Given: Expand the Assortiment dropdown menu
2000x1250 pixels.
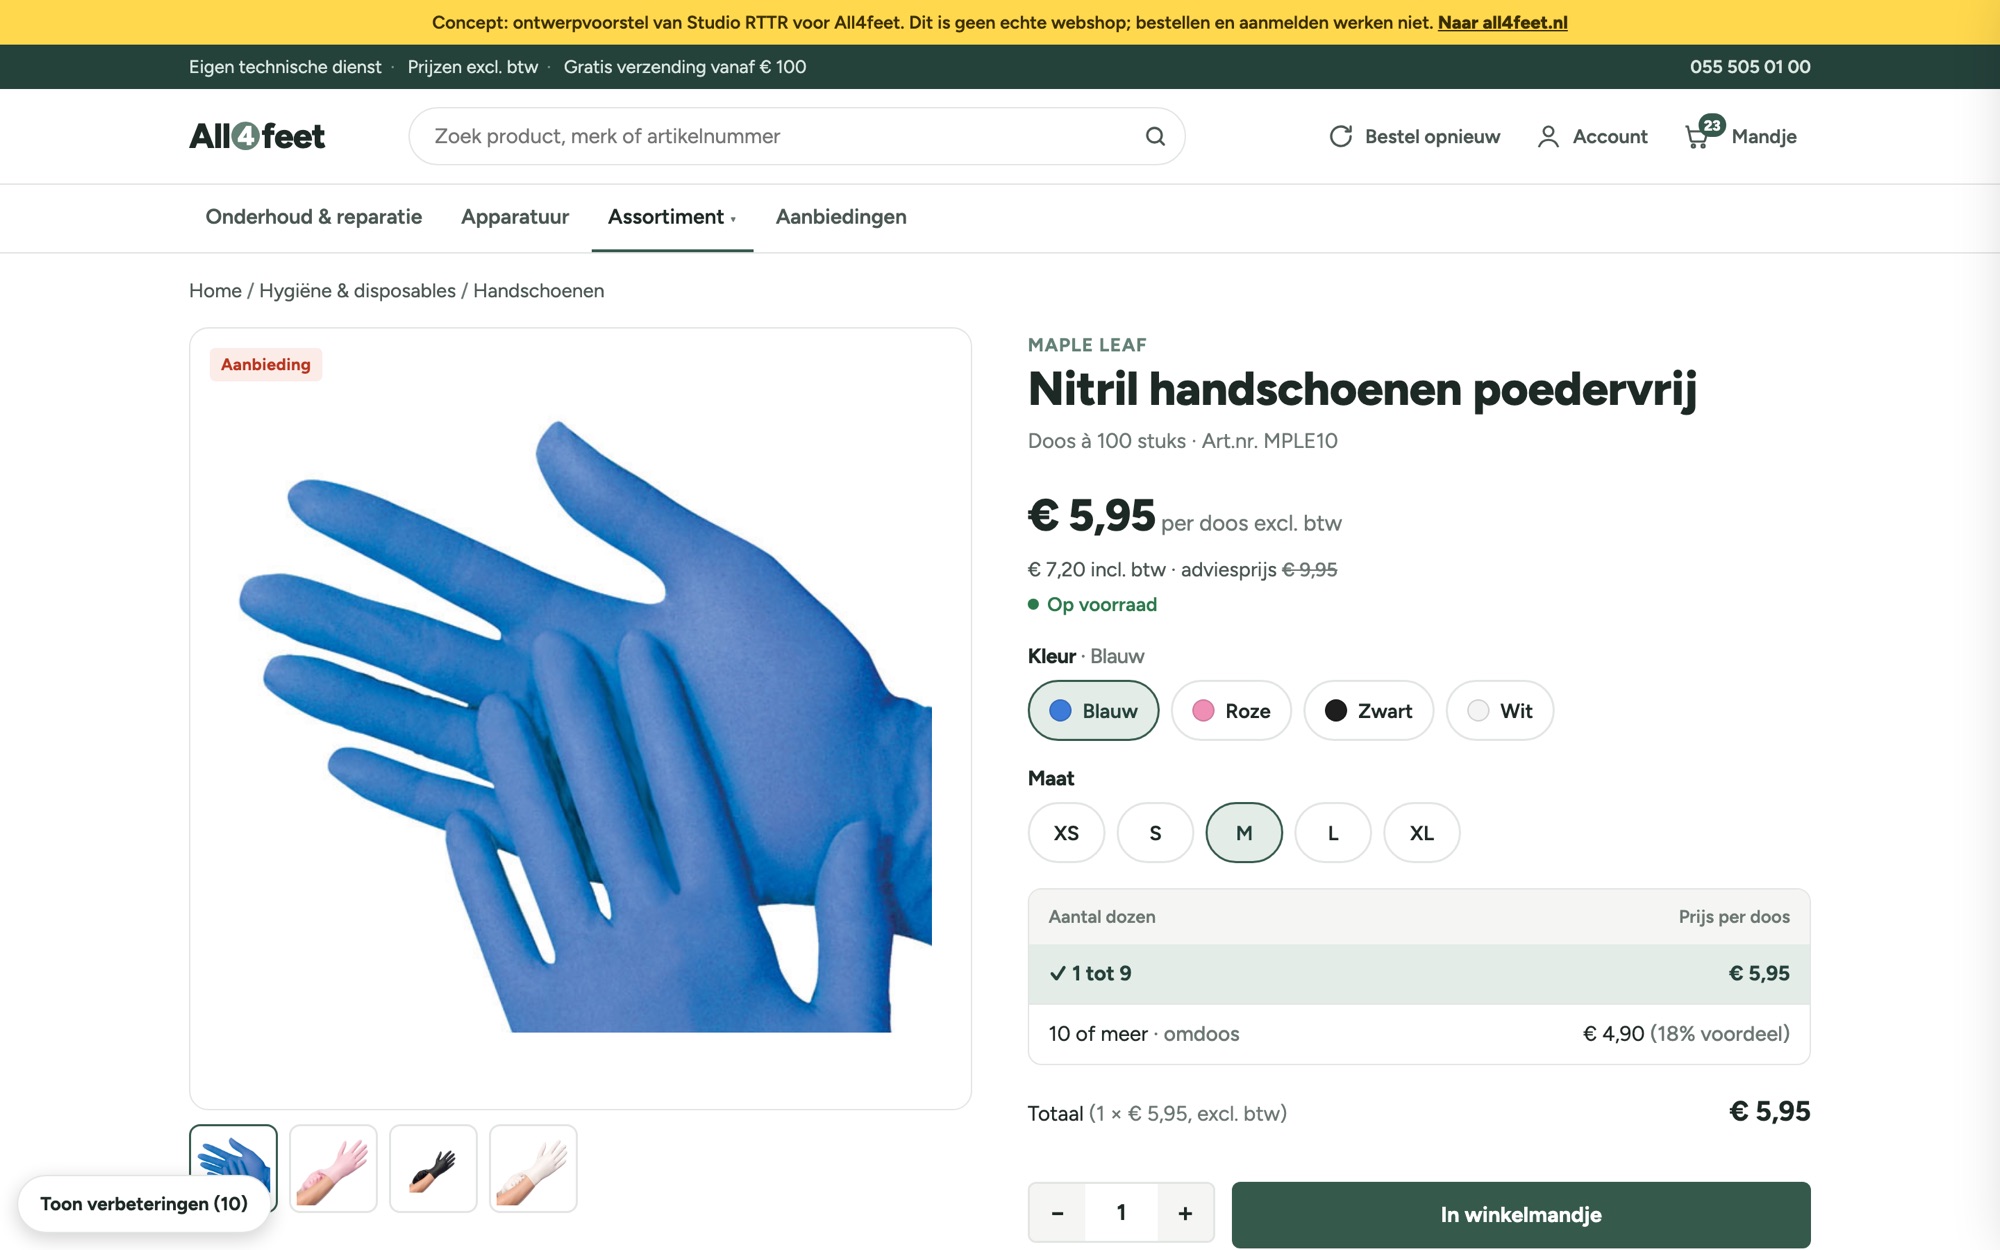Looking at the screenshot, I should point(672,216).
